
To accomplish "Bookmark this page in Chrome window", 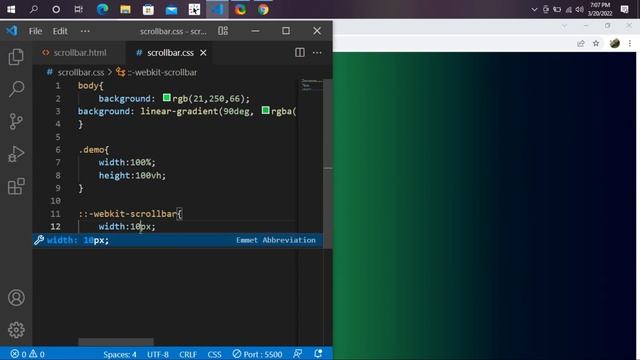I will 596,43.
